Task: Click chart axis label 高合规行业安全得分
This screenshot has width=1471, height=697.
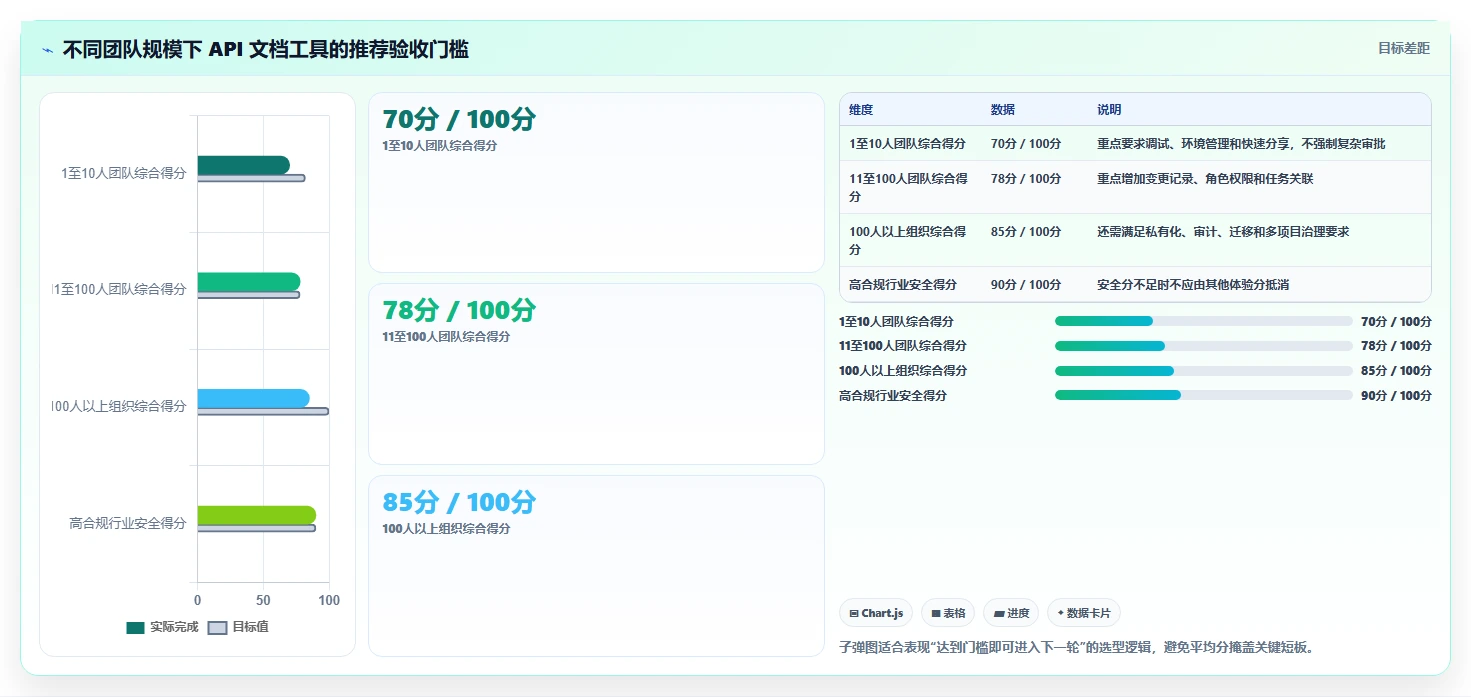Action: pyautogui.click(x=128, y=523)
